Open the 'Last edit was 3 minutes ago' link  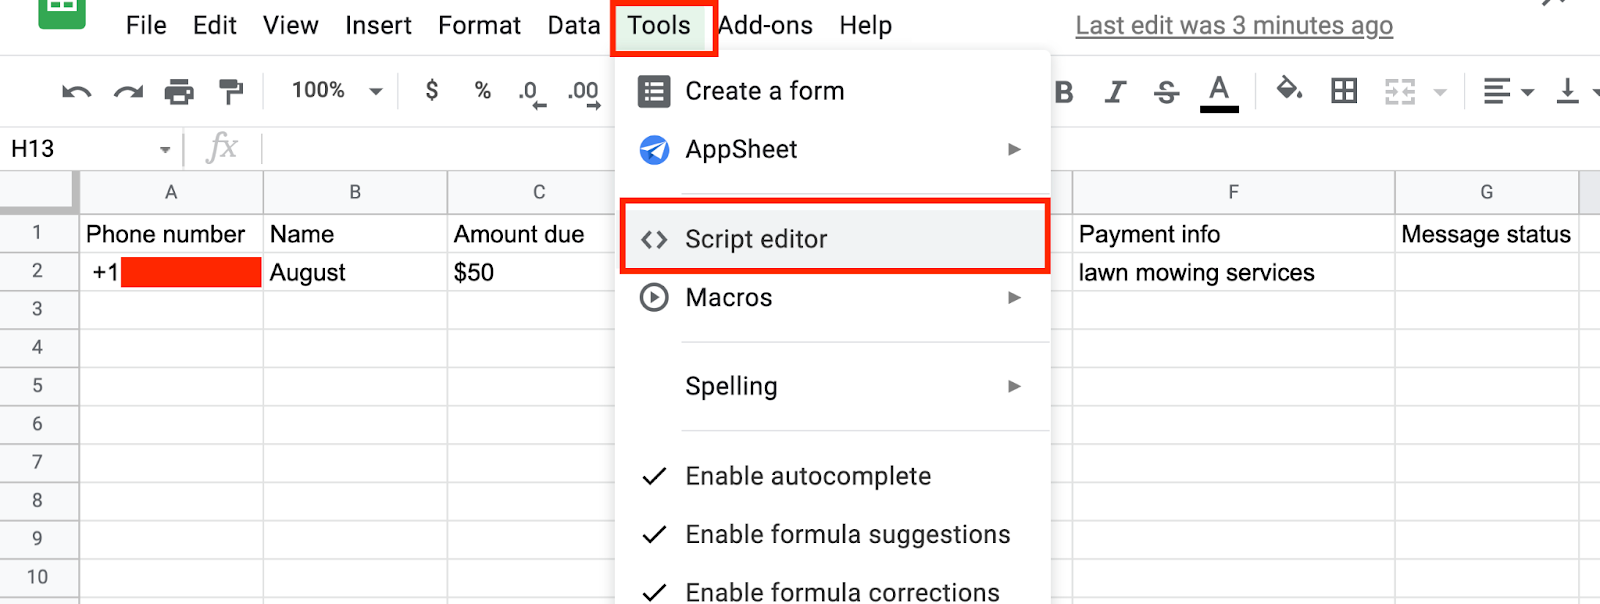pos(1233,26)
